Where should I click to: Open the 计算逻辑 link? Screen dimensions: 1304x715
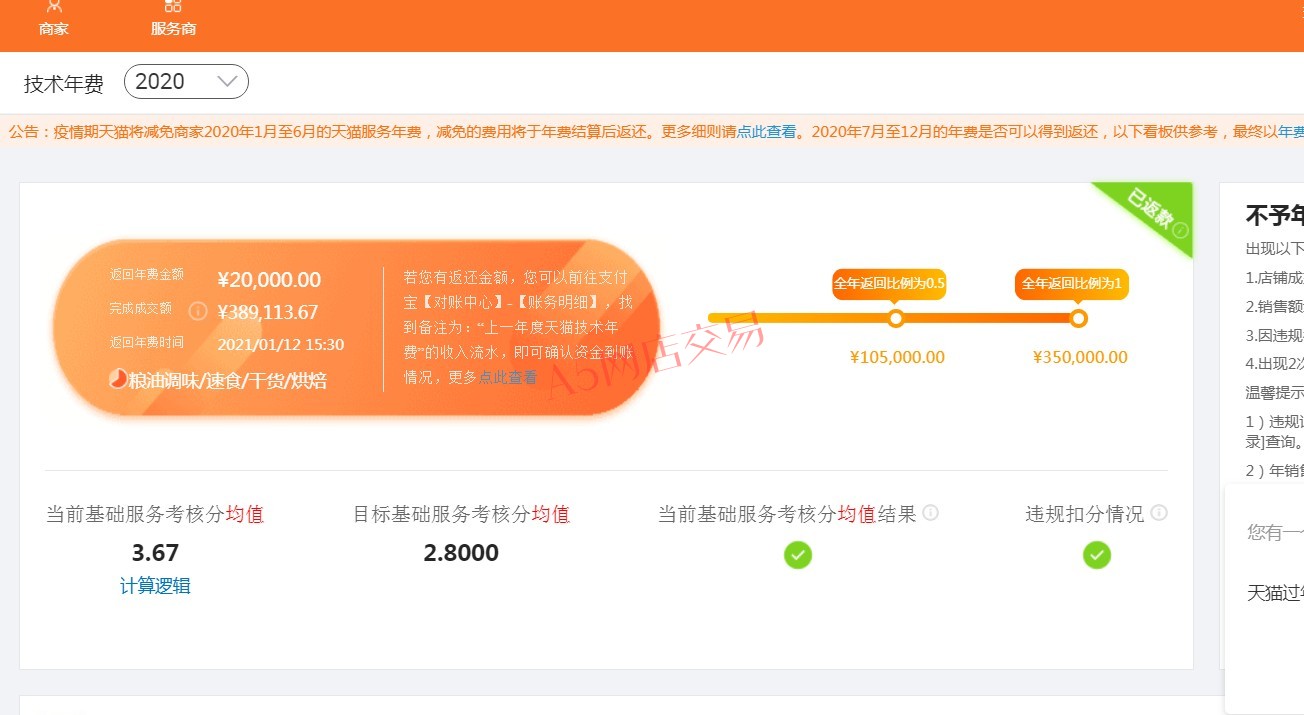155,586
